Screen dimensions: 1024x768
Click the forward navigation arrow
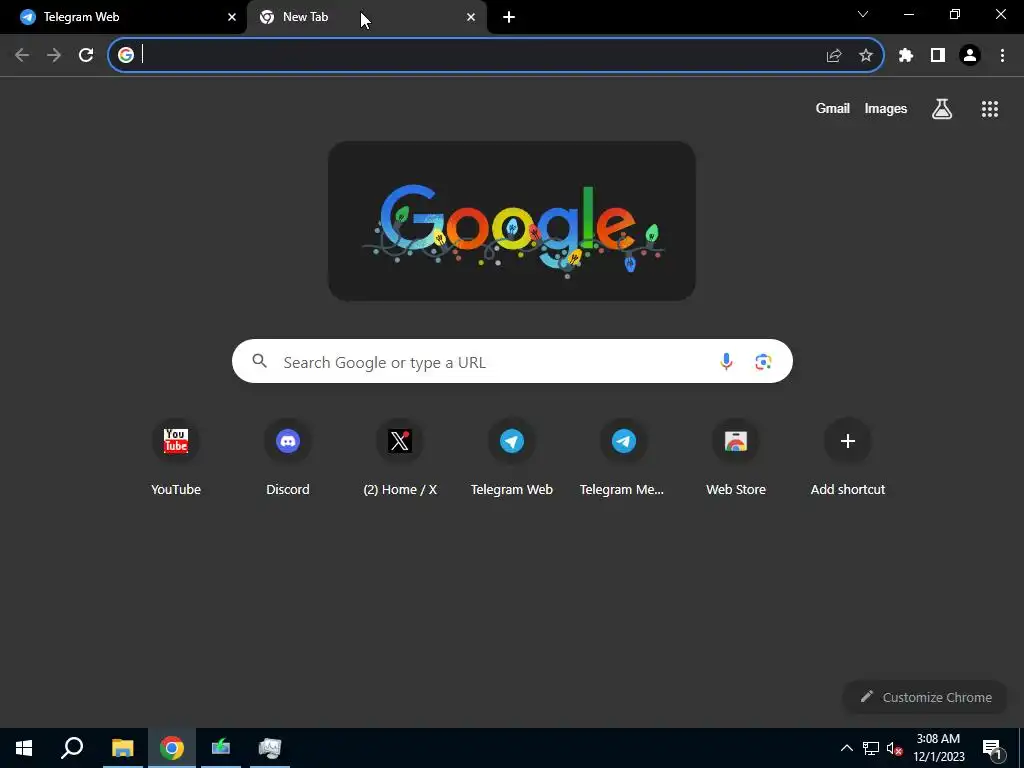pyautogui.click(x=54, y=56)
